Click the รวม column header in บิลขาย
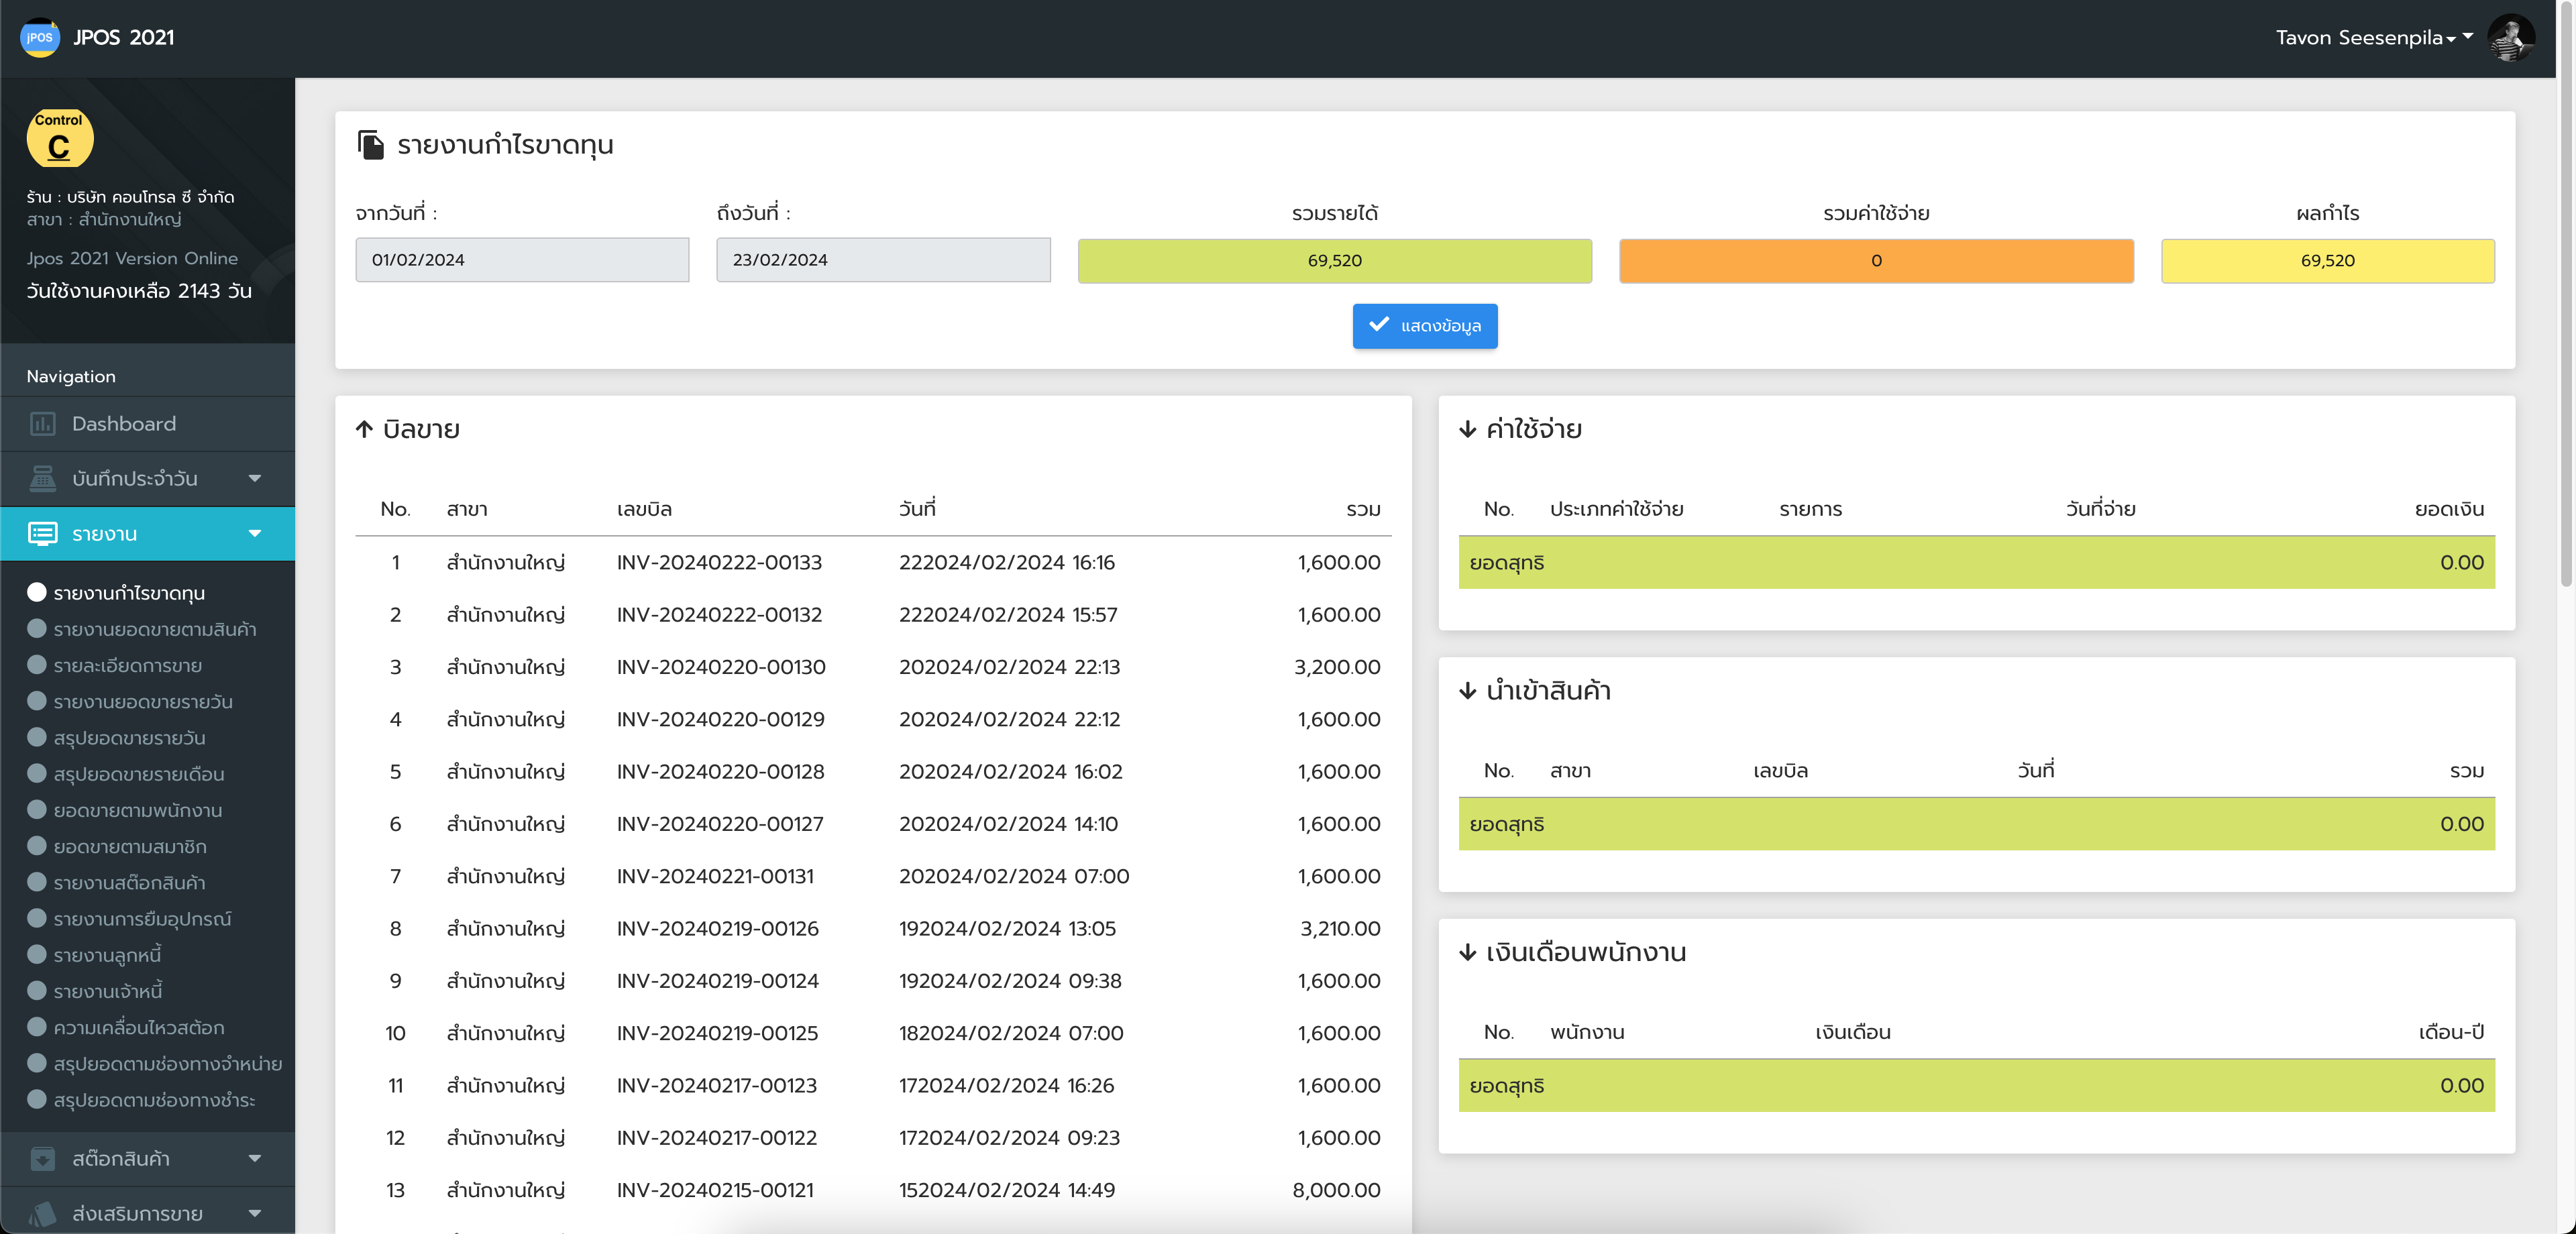 pyautogui.click(x=1363, y=509)
